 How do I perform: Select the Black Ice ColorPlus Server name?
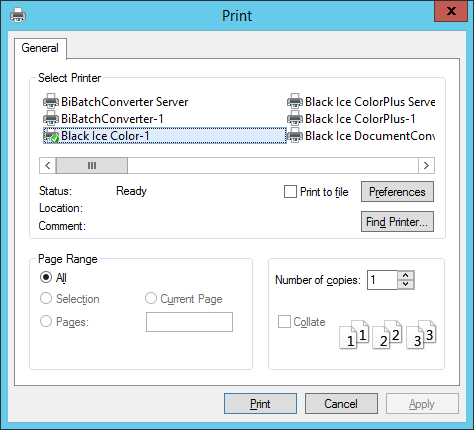pyautogui.click(x=370, y=102)
